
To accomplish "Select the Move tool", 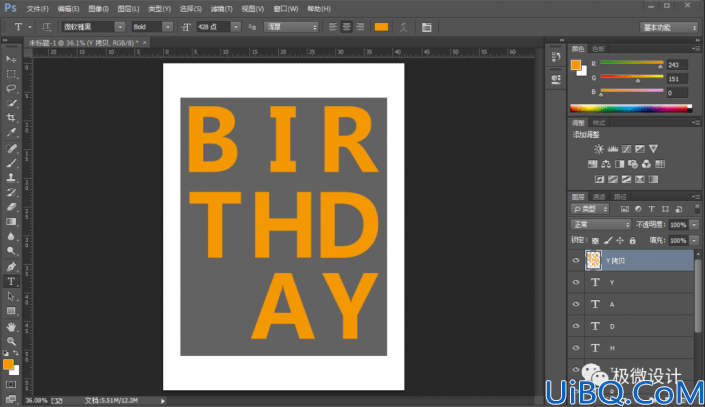I will [x=11, y=59].
